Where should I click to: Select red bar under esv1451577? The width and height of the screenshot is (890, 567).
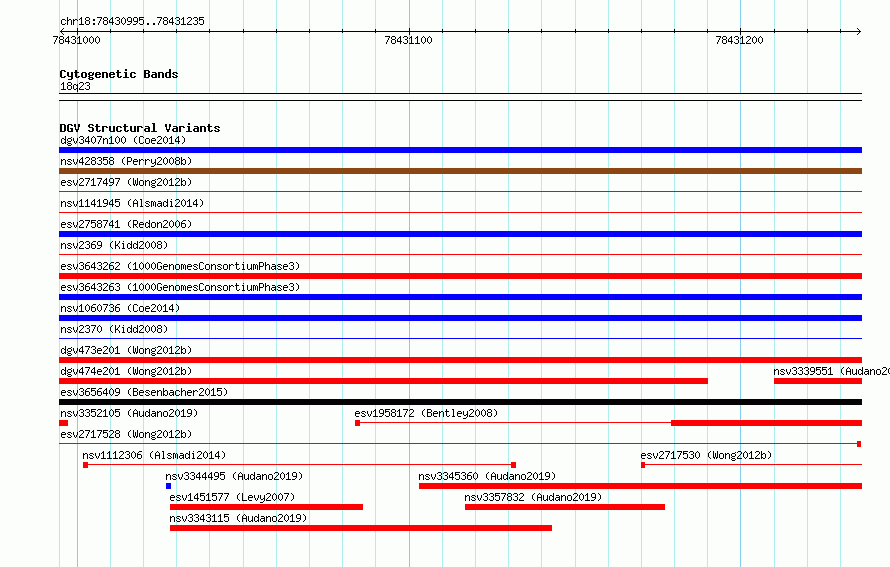pyautogui.click(x=266, y=507)
